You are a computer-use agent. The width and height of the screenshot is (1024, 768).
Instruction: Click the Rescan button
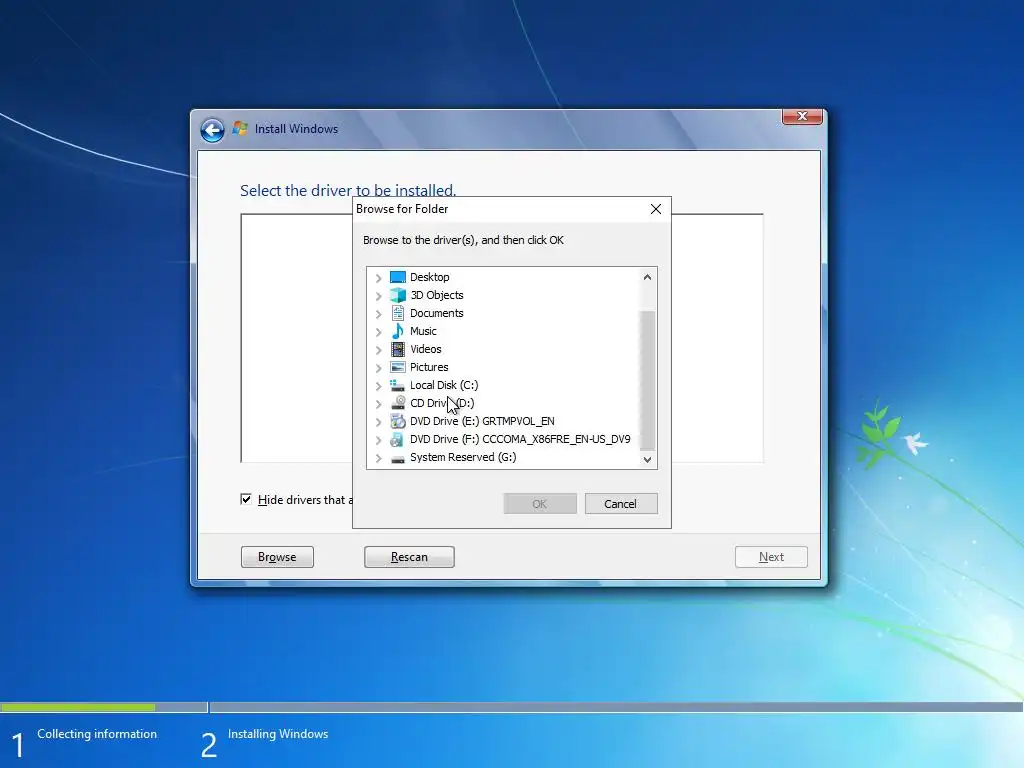409,557
